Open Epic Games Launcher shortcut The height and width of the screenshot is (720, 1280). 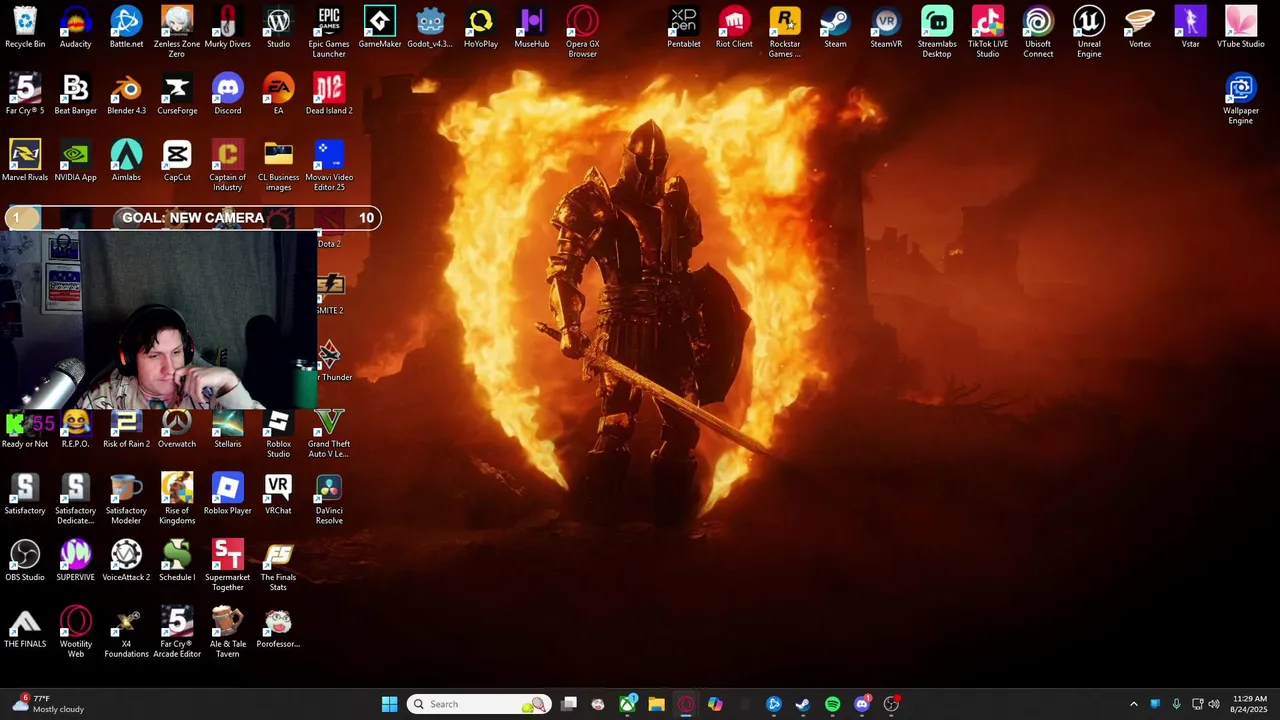pos(329,32)
